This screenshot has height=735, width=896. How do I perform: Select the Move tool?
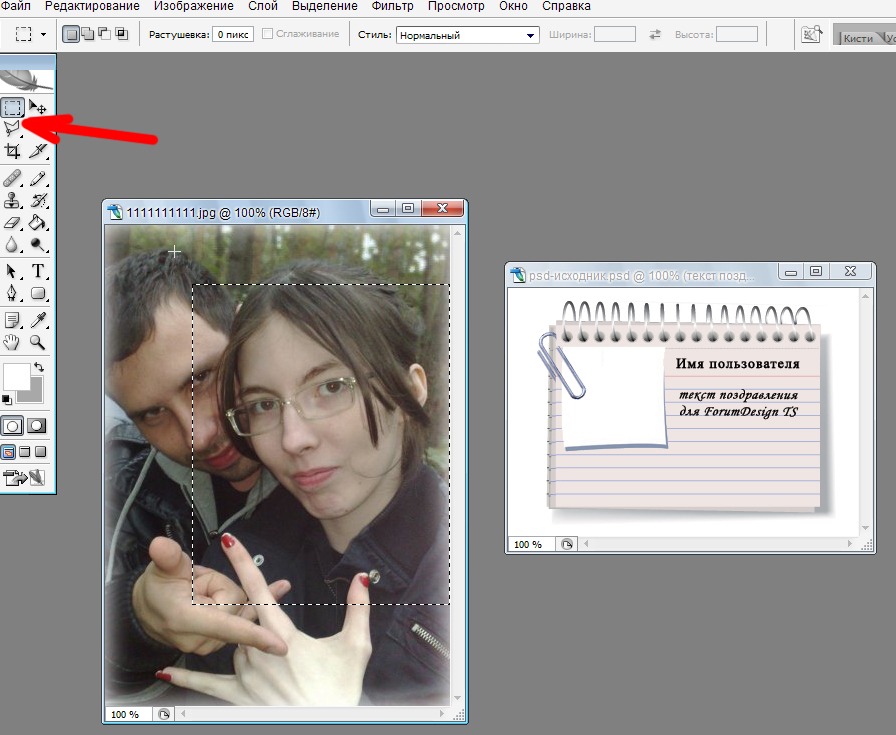pos(38,107)
